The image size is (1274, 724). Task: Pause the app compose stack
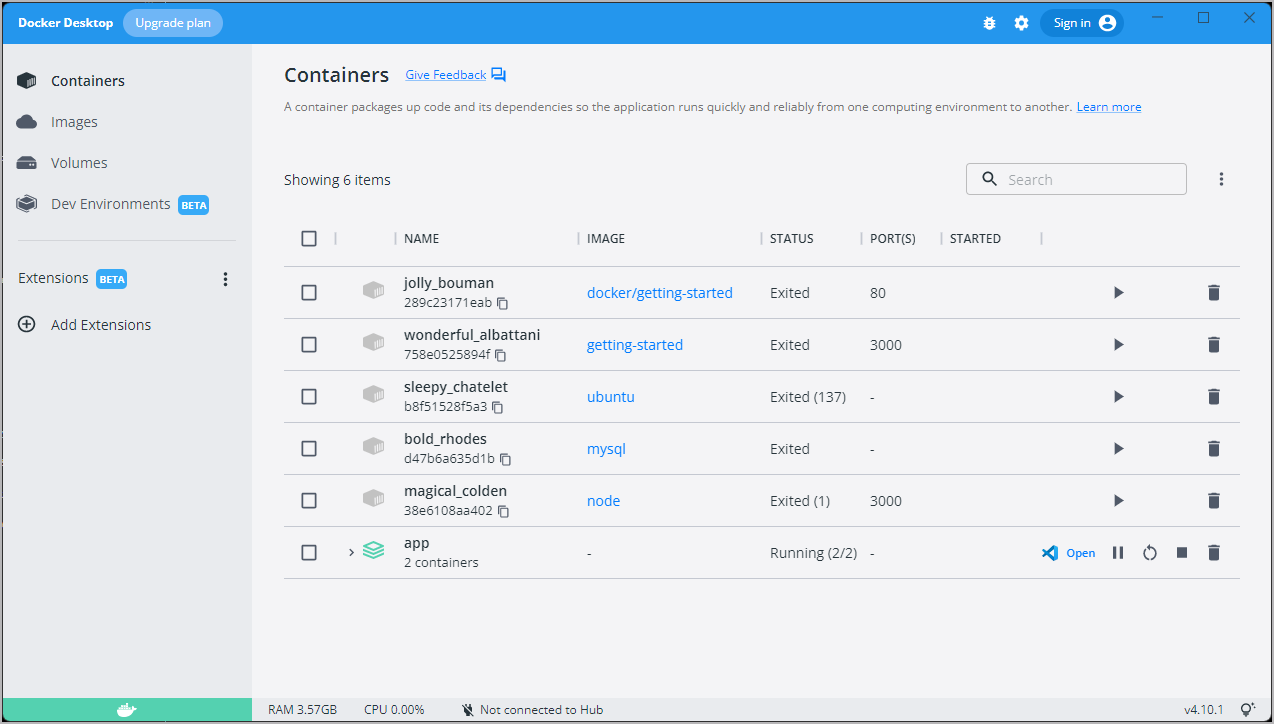click(1118, 553)
